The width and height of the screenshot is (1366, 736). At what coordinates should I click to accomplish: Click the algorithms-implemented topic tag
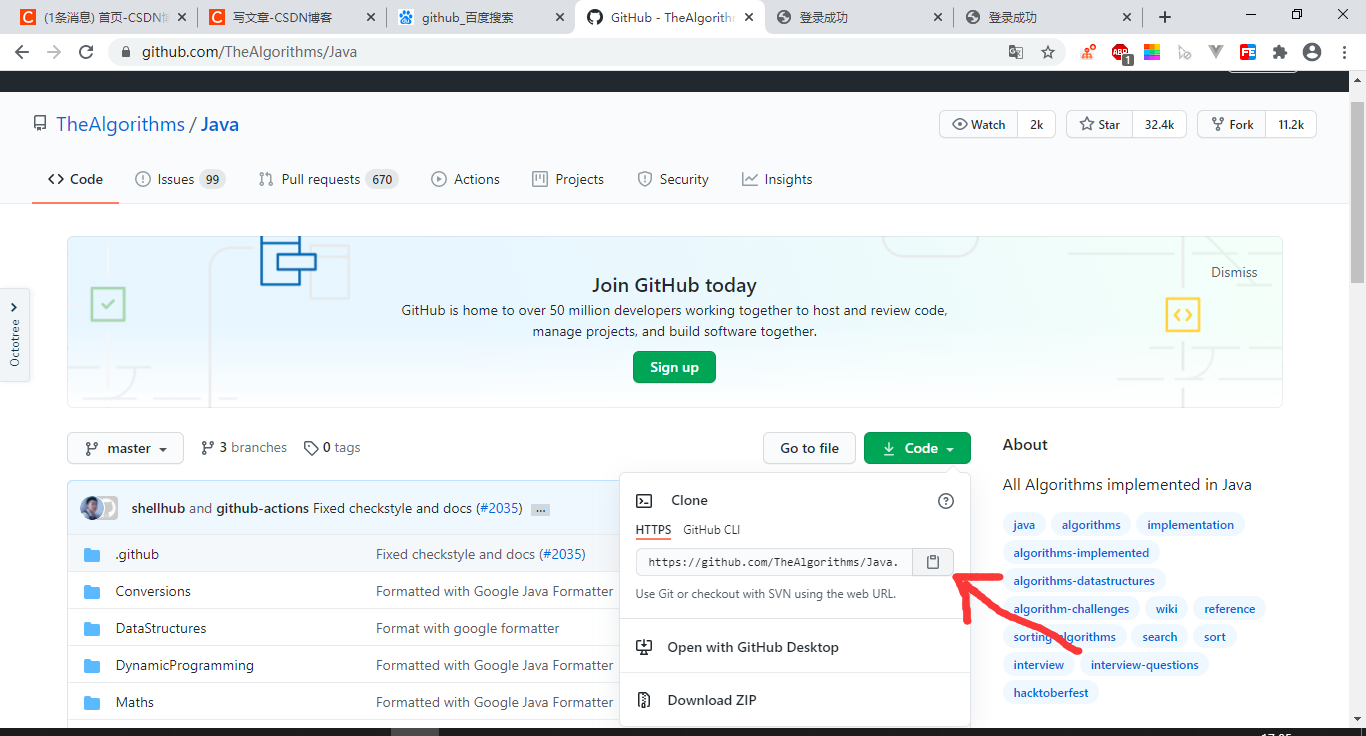pos(1081,552)
